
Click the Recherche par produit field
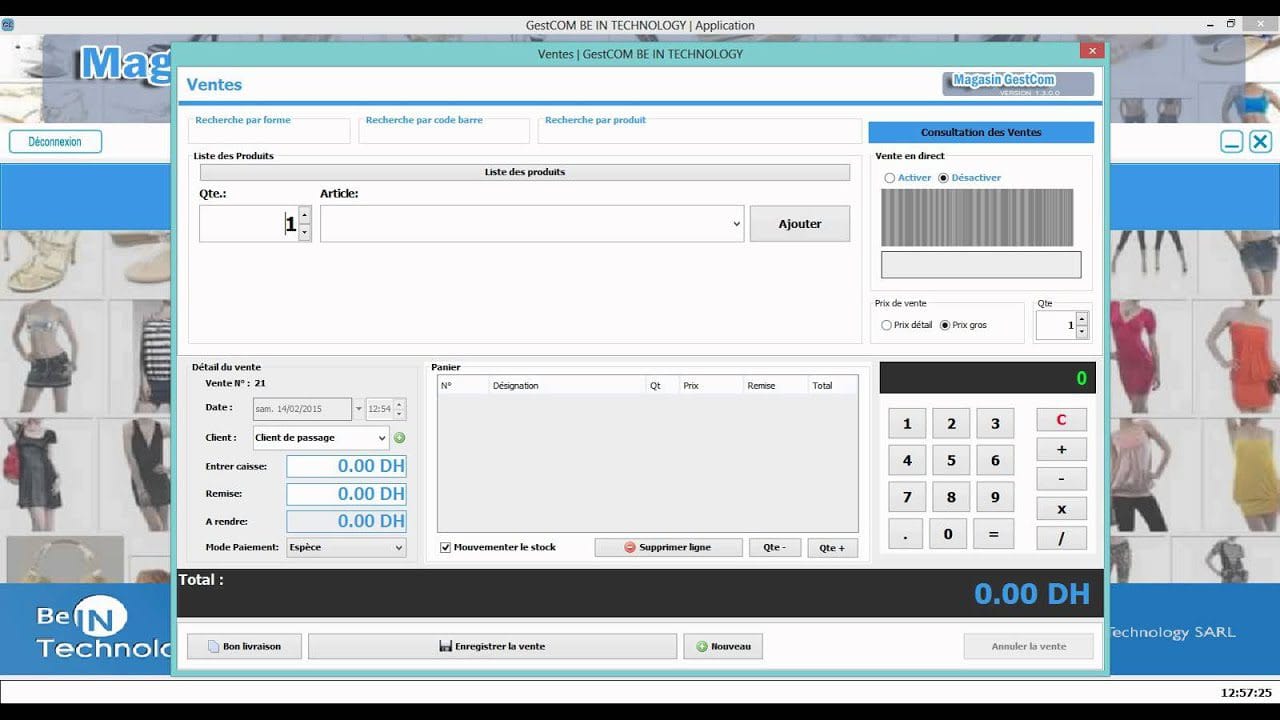coord(700,131)
